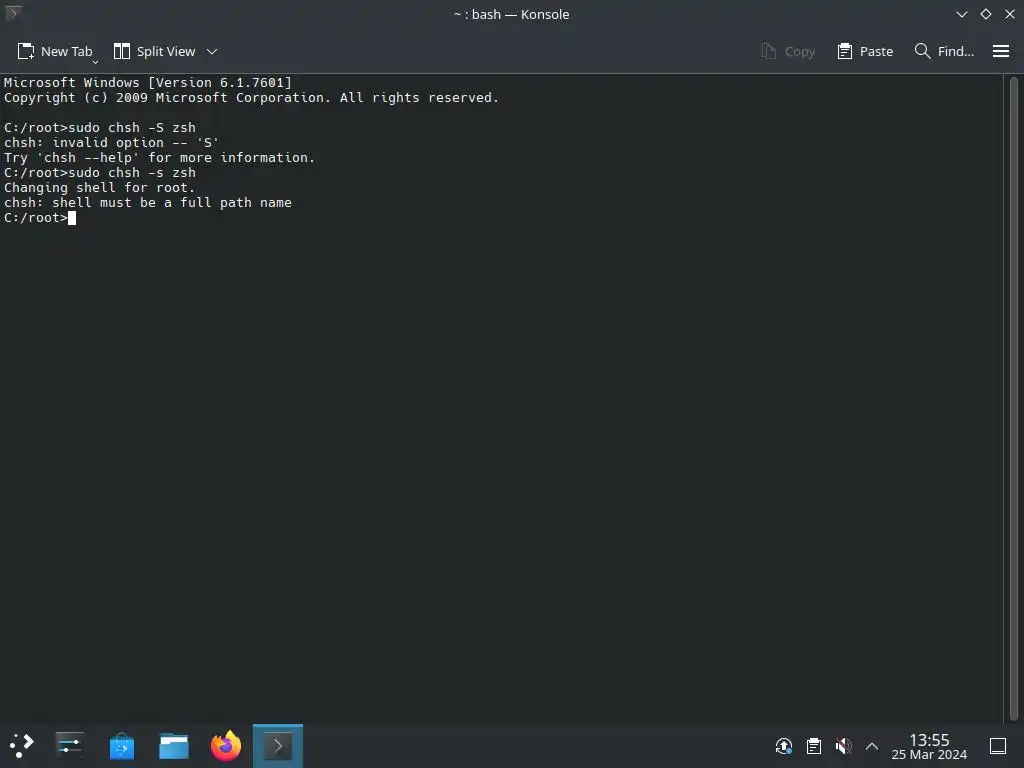
Task: Minimize the Konsole window
Action: point(961,14)
